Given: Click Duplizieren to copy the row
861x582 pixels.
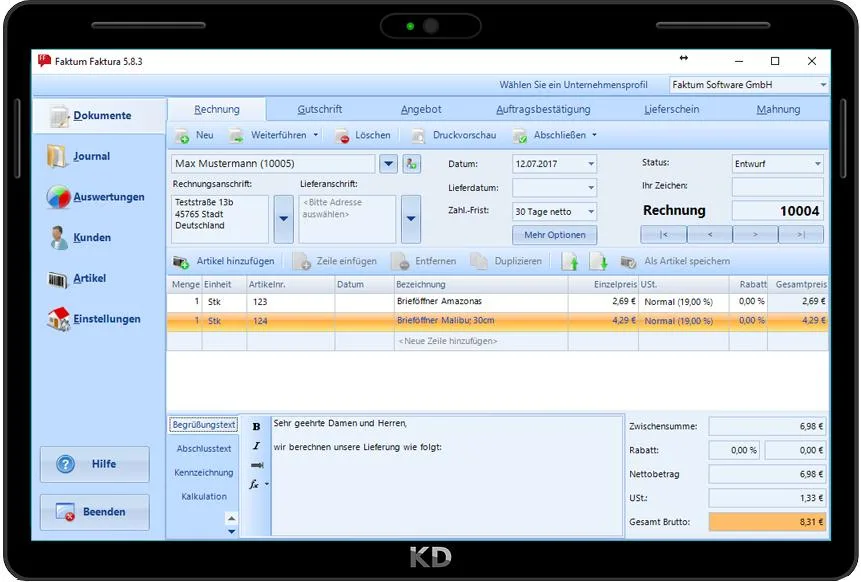Looking at the screenshot, I should (506, 261).
